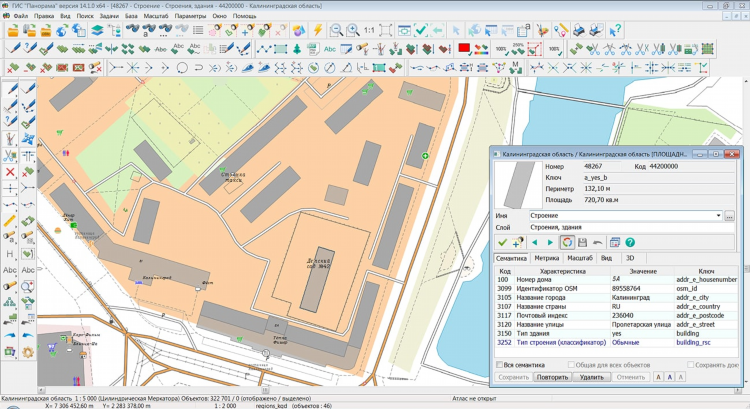The image size is (750, 409).
Task: Check 'Общая для всех объектов' checkbox
Action: coord(571,365)
